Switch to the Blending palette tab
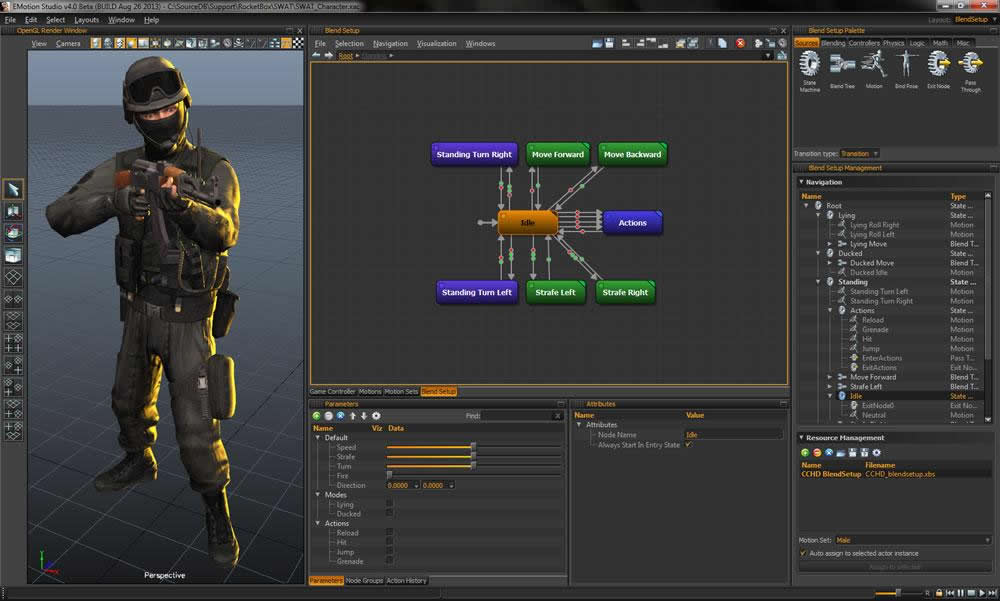 click(x=833, y=43)
